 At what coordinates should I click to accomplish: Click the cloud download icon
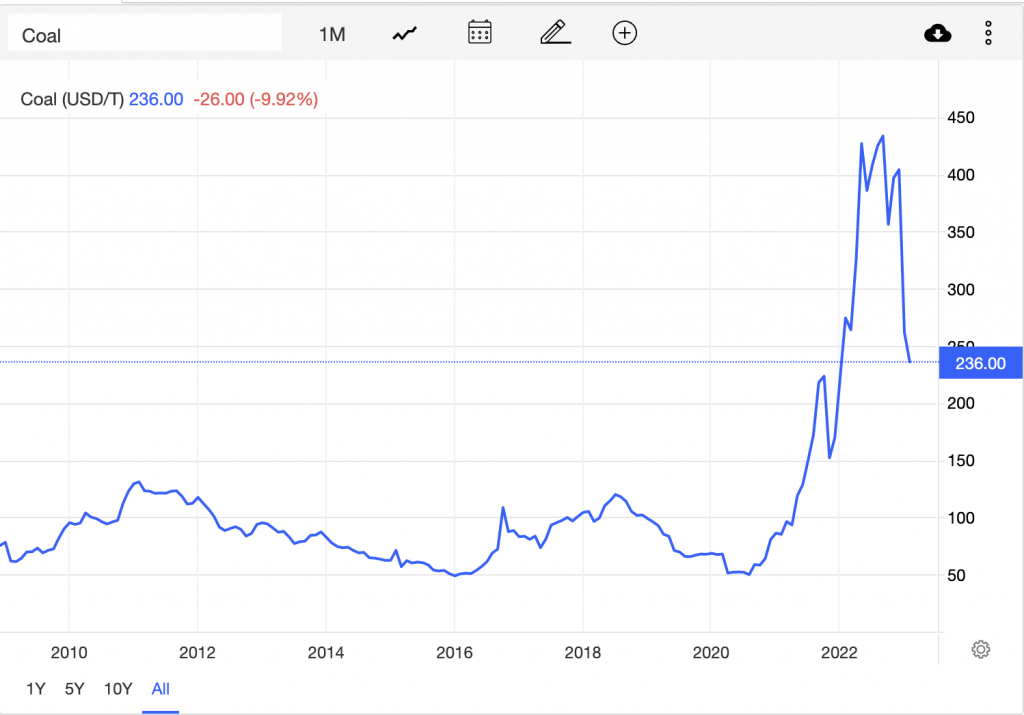(938, 33)
